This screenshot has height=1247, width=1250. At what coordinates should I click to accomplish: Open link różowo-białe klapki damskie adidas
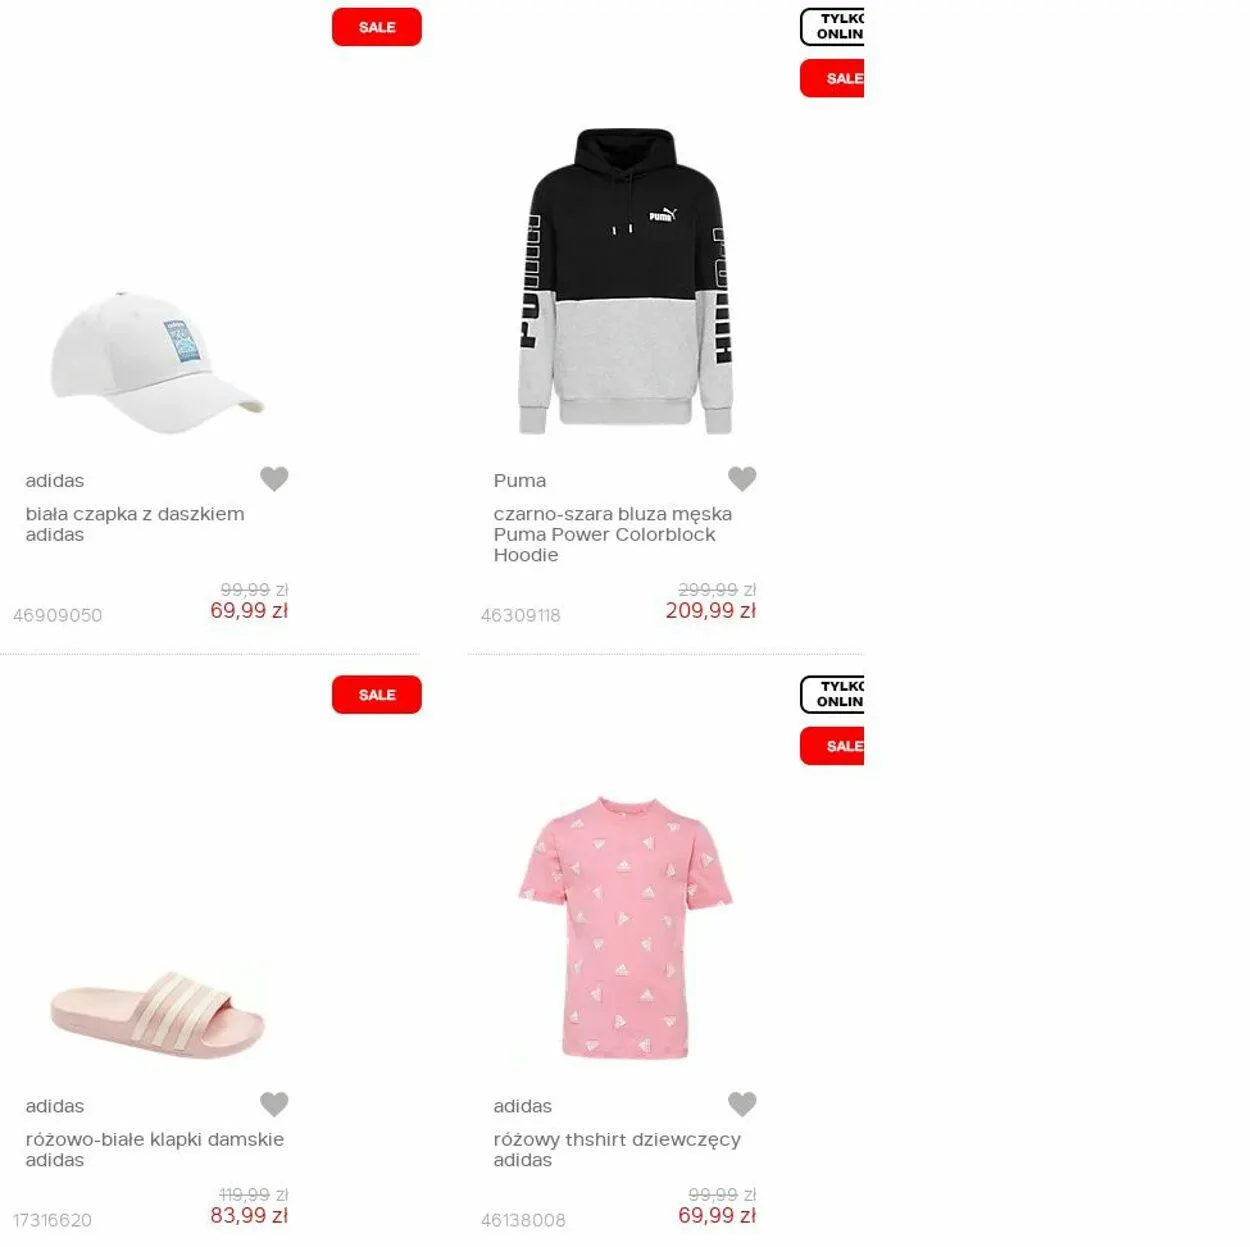[x=155, y=1150]
